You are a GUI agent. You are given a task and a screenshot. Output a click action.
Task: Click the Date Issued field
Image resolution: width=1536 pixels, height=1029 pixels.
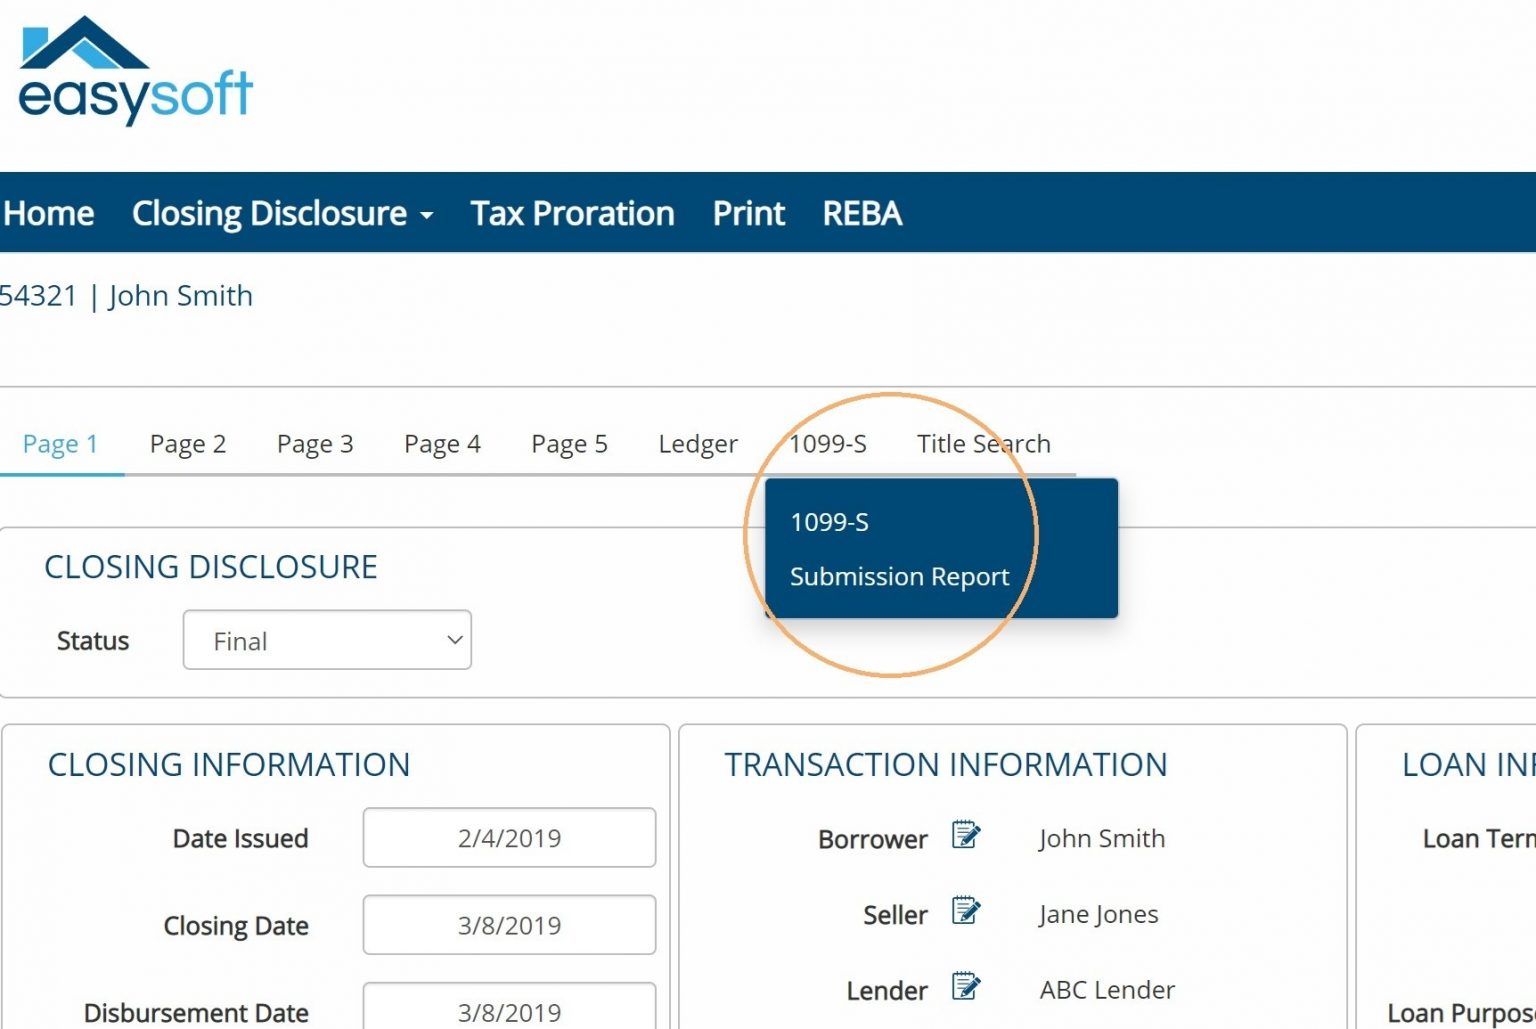pyautogui.click(x=508, y=838)
